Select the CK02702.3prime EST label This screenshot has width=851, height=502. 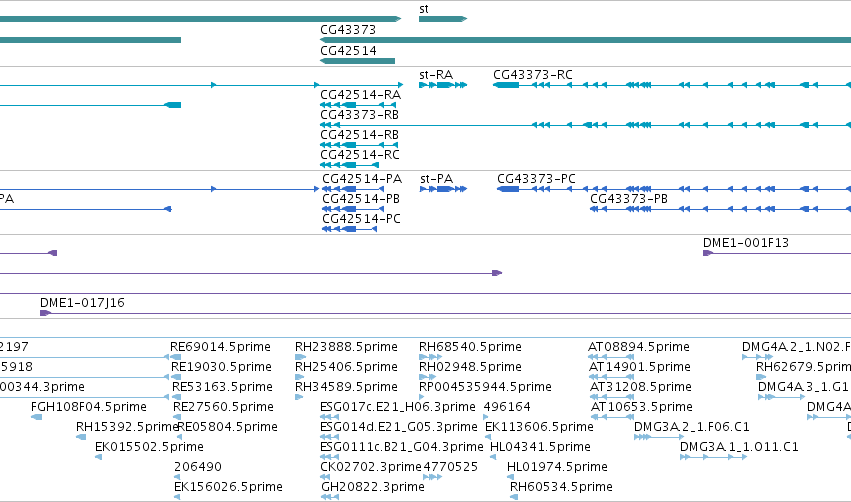click(x=371, y=467)
